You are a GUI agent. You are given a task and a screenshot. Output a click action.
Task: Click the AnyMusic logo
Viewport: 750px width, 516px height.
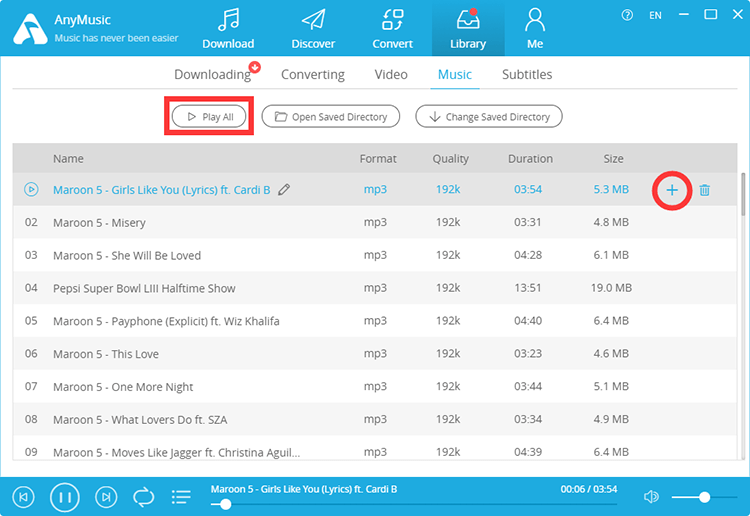point(30,29)
